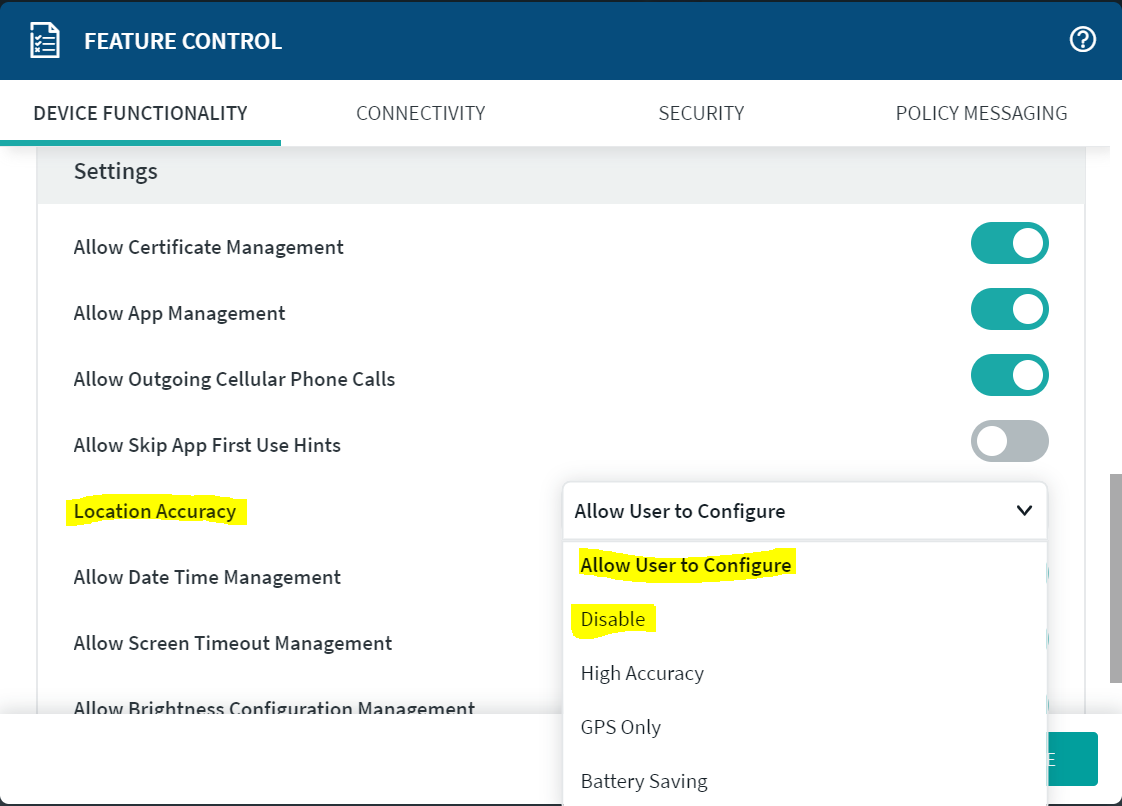Pick the High Accuracy option

[642, 673]
